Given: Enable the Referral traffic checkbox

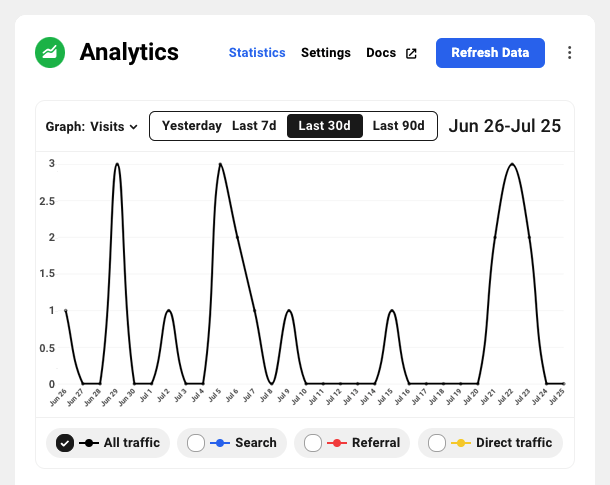Looking at the screenshot, I should point(313,443).
